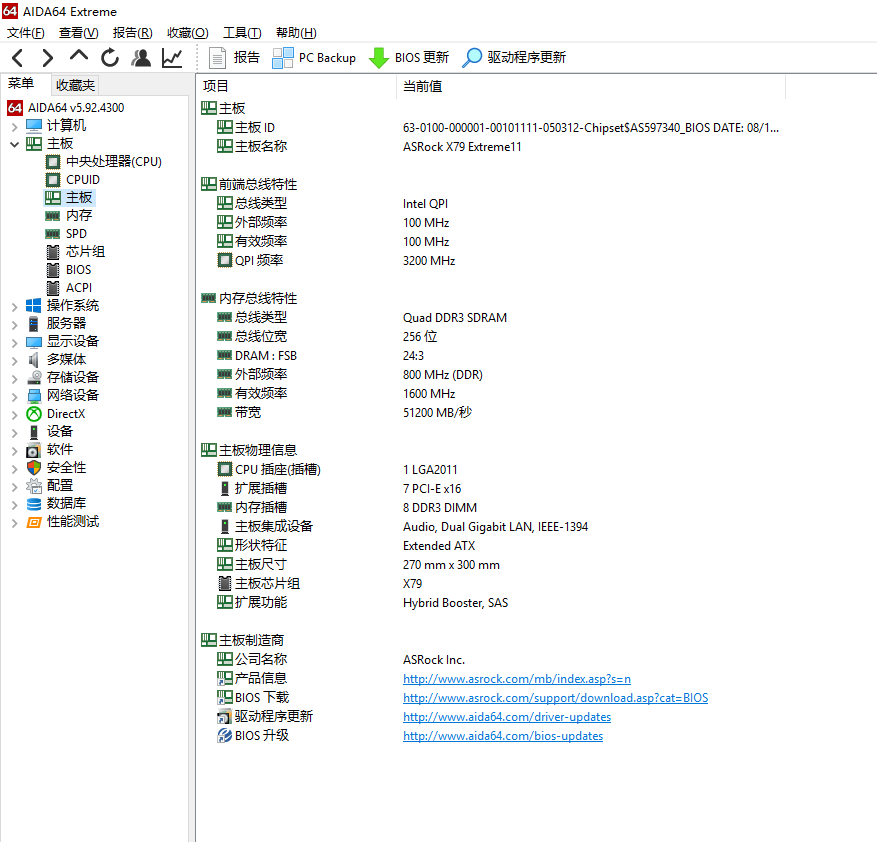Click the 报告 report toolbar button

coord(234,58)
